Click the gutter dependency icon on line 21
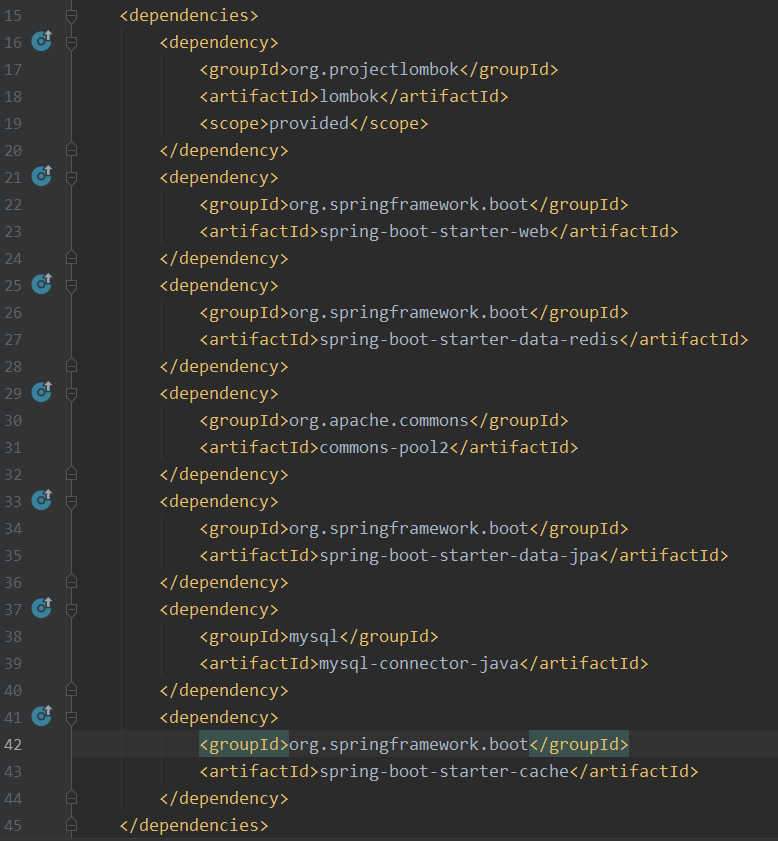 pos(41,176)
